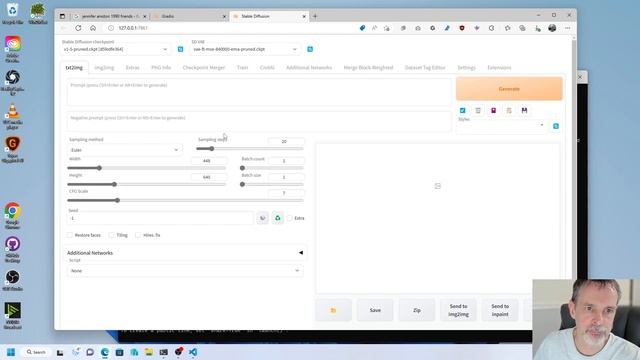Viewport: 640px width, 360px height.
Task: Click the Send to inpaint button
Action: pos(500,310)
